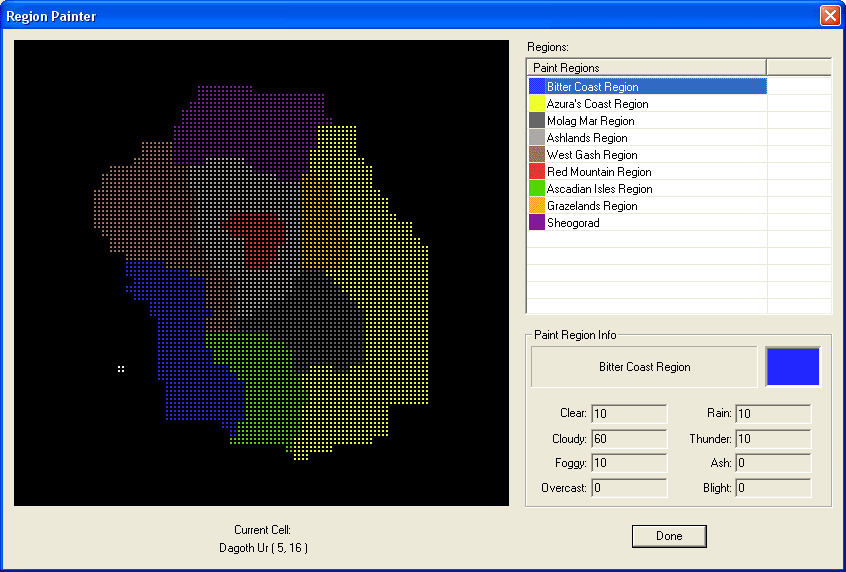This screenshot has height=572, width=846.
Task: Pick Grazelands Region from list
Action: coord(647,206)
